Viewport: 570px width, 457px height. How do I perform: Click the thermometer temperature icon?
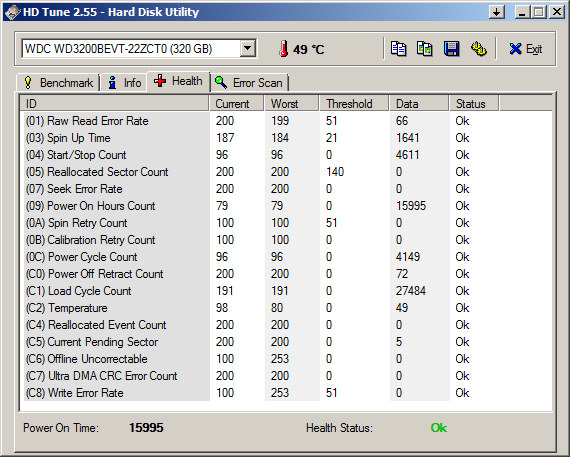point(284,49)
